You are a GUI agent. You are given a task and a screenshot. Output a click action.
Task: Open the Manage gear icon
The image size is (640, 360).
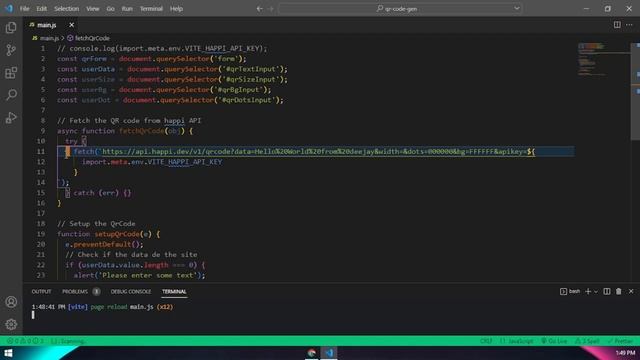pos(11,324)
